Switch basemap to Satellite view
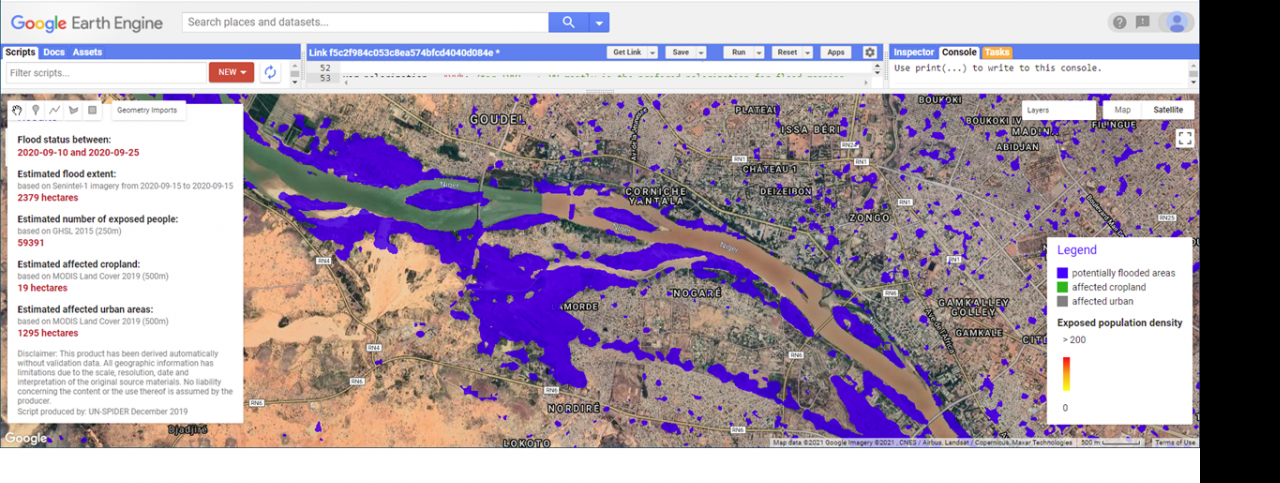1280x483 pixels. click(x=1168, y=110)
